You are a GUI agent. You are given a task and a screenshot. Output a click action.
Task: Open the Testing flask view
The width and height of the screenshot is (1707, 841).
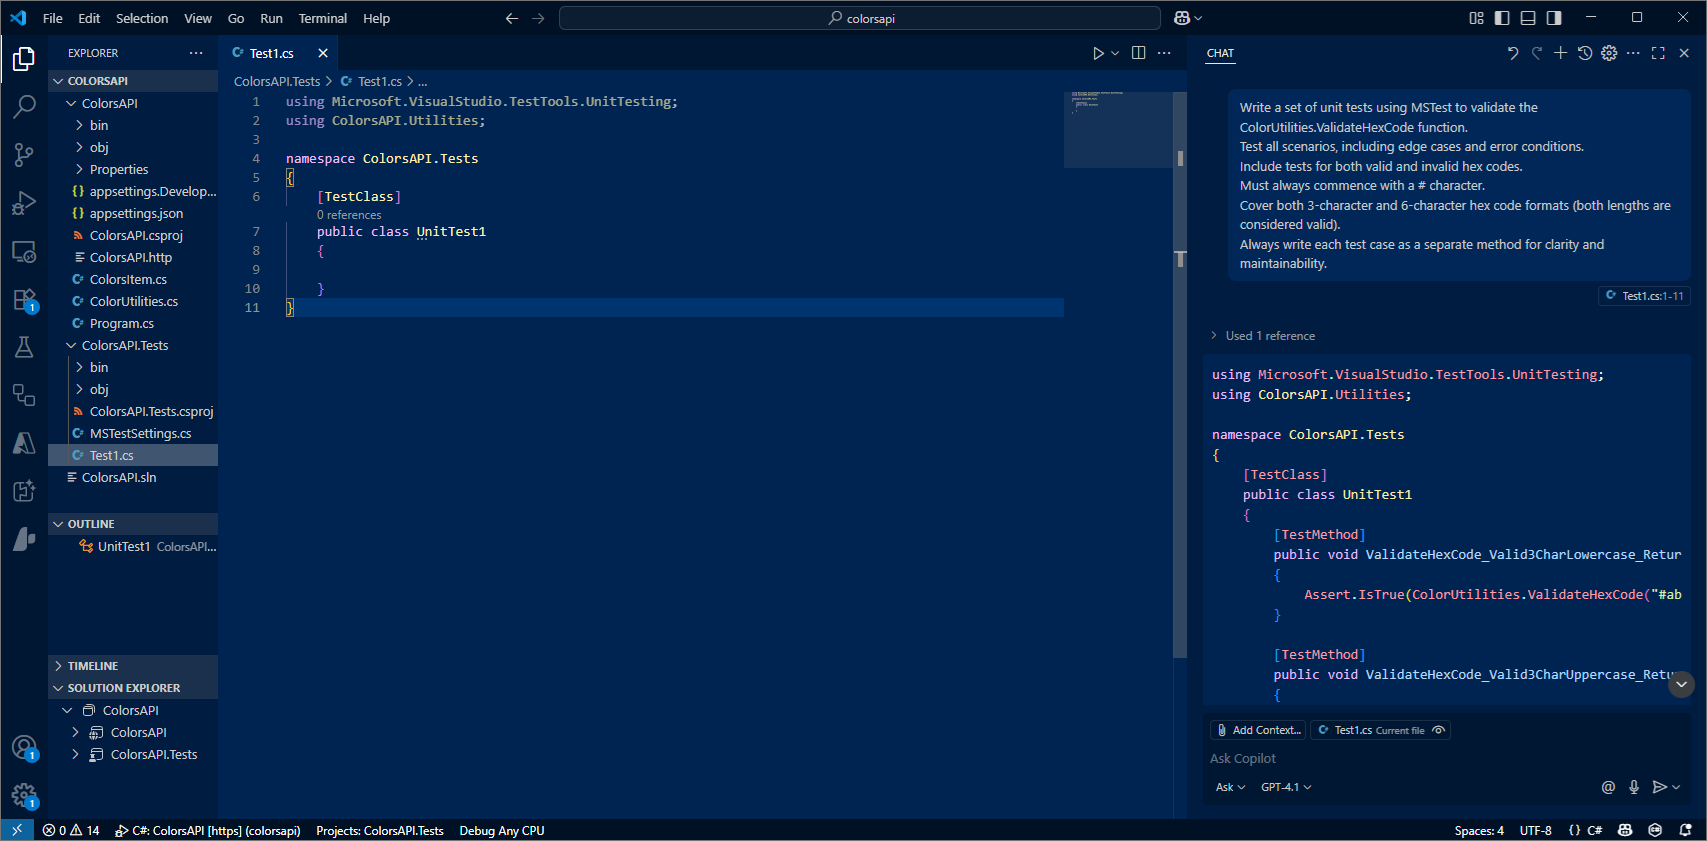click(24, 347)
